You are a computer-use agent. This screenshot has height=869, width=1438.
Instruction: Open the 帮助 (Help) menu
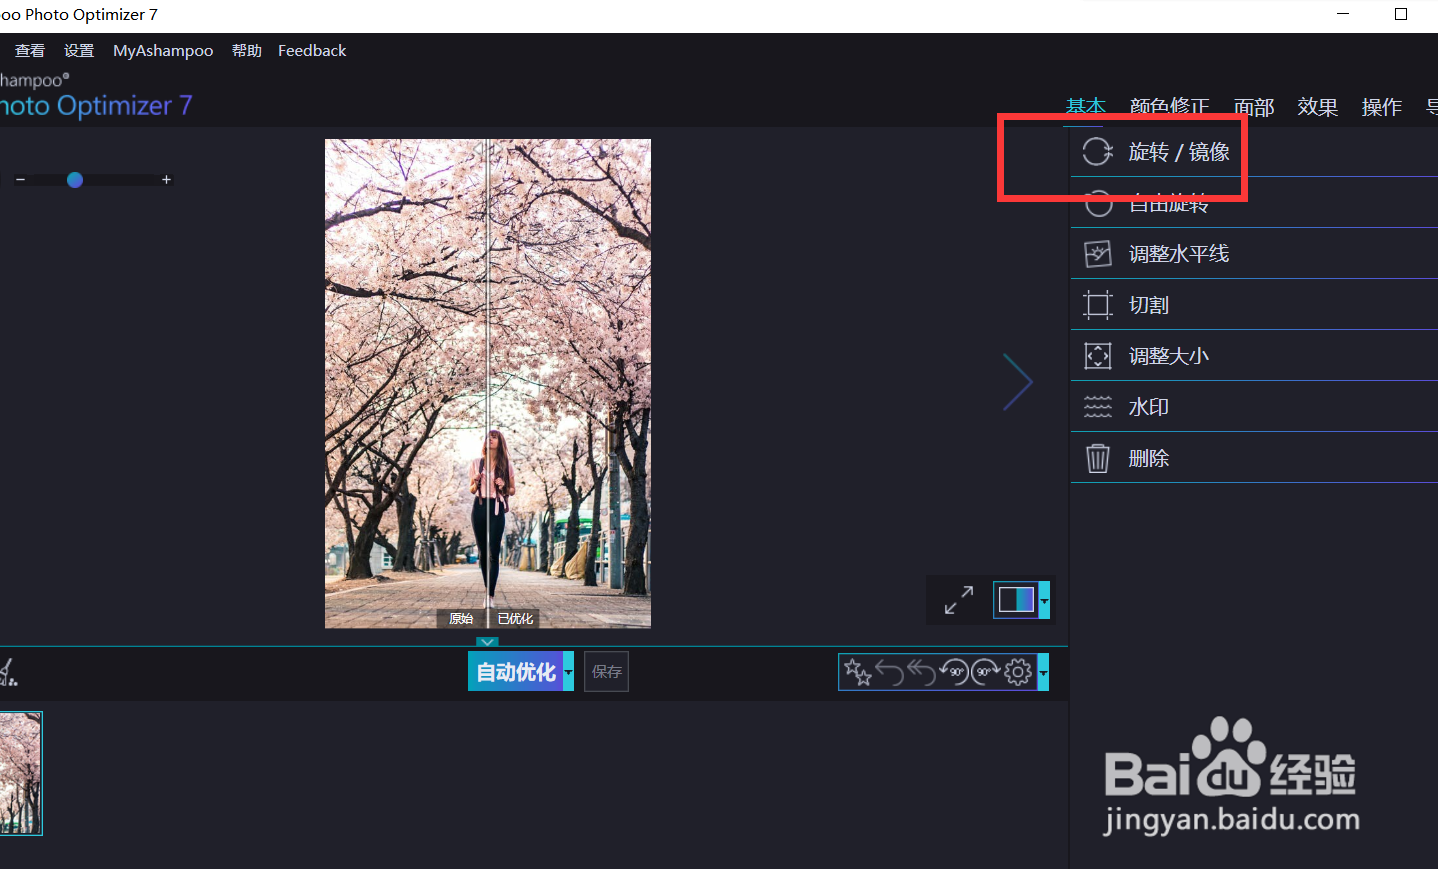[247, 51]
